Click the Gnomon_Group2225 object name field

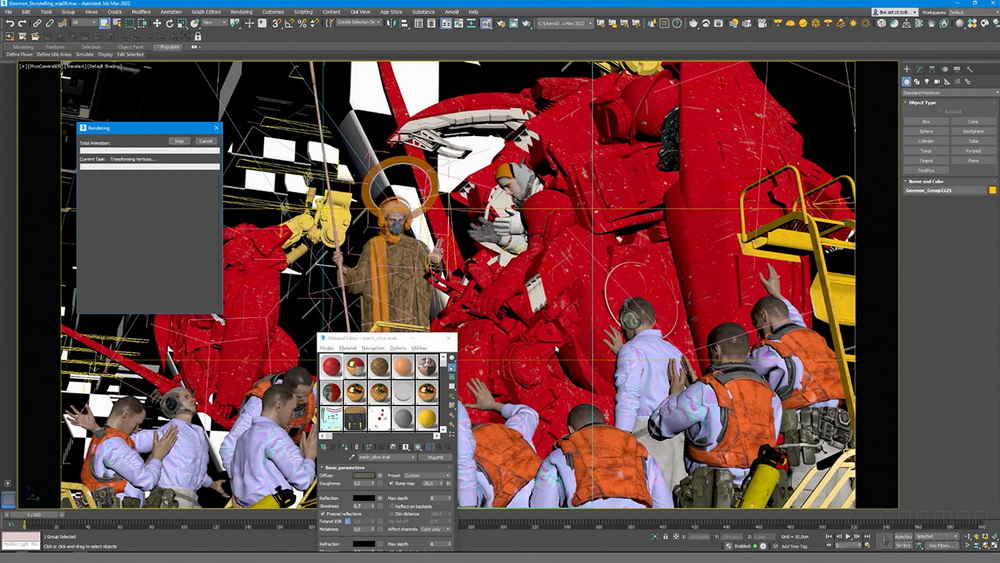[945, 190]
